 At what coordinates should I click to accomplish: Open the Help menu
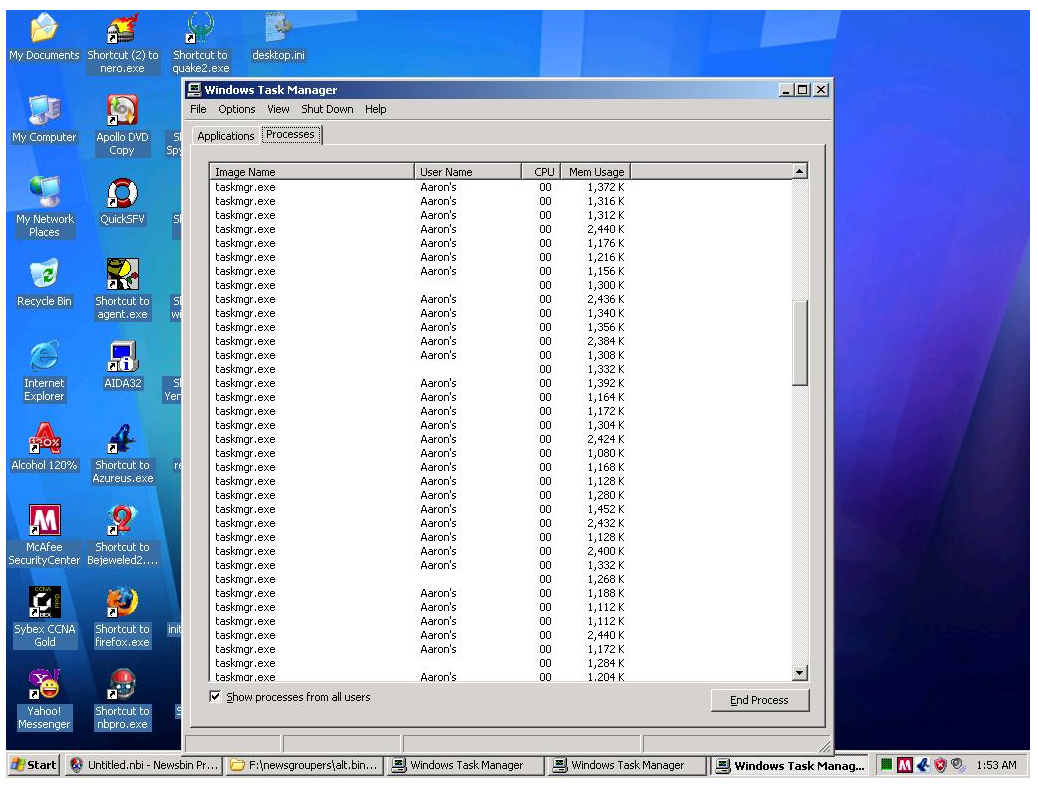click(375, 109)
